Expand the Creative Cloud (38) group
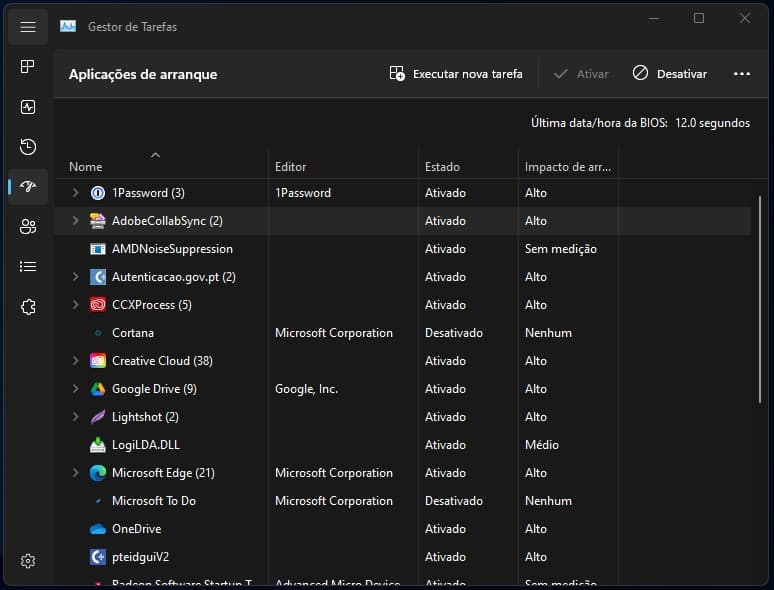Viewport: 774px width, 590px height. (x=76, y=361)
